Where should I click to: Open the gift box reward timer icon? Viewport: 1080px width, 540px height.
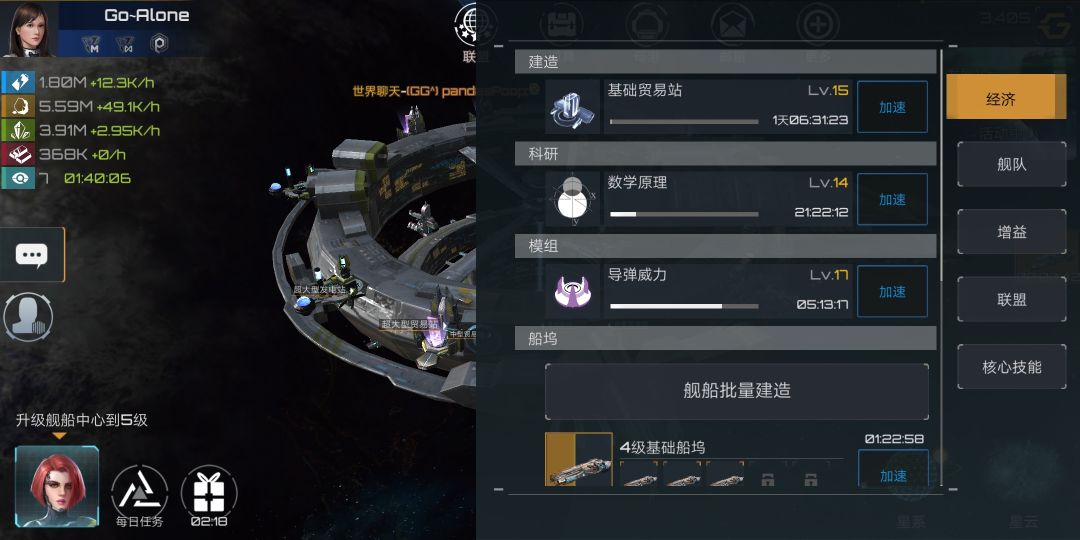(x=209, y=496)
